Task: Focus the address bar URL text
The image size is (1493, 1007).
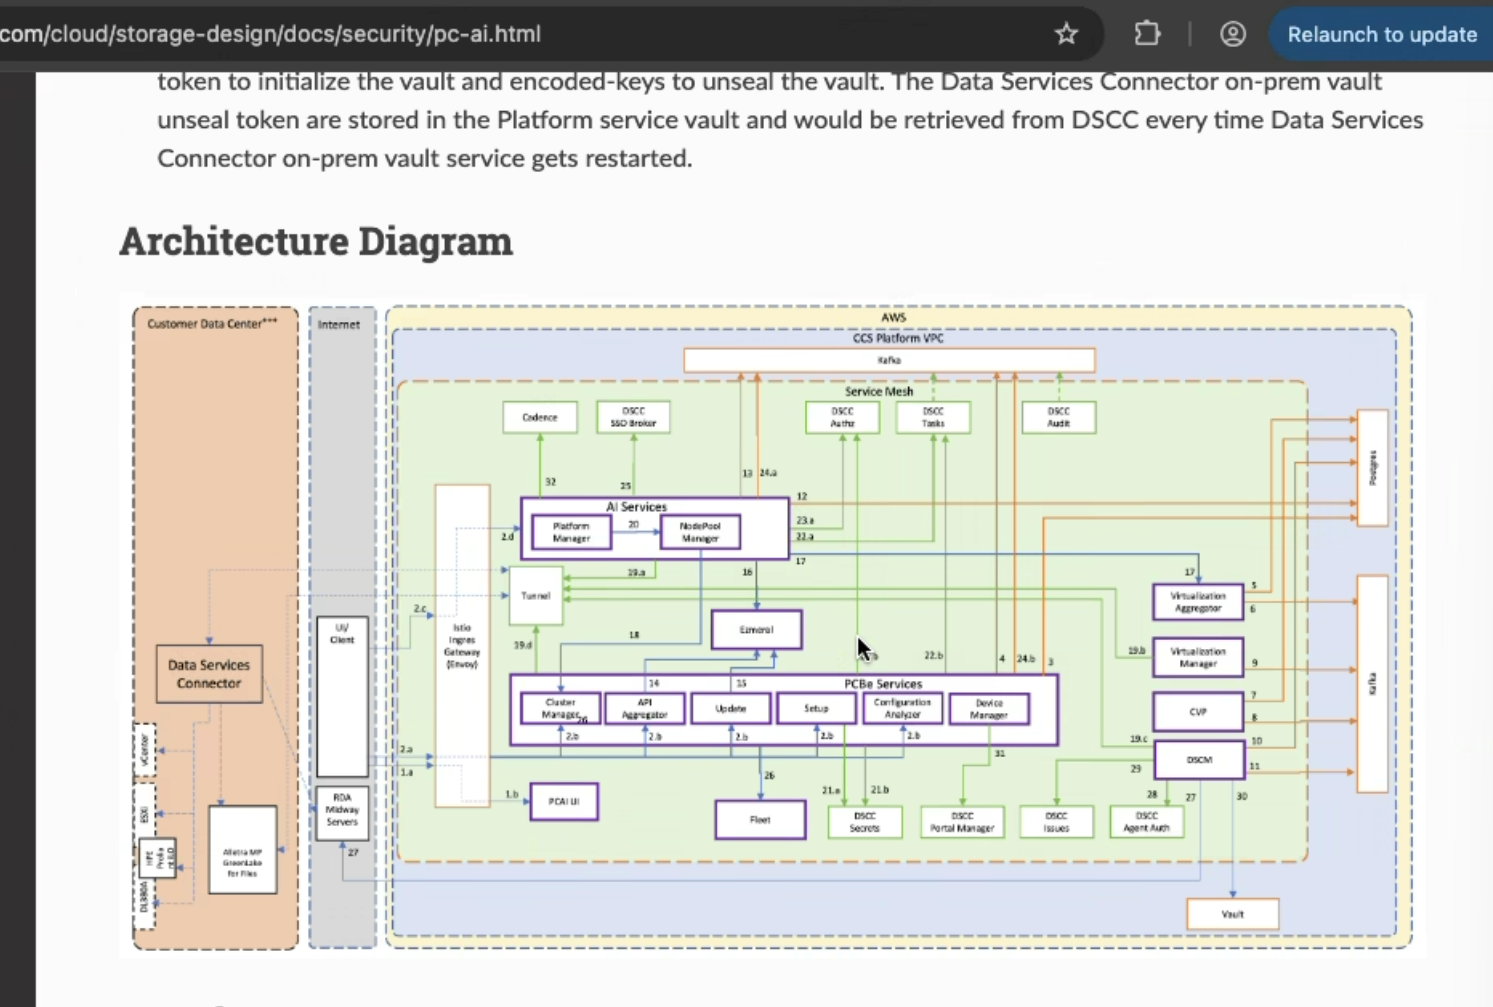Action: tap(270, 34)
